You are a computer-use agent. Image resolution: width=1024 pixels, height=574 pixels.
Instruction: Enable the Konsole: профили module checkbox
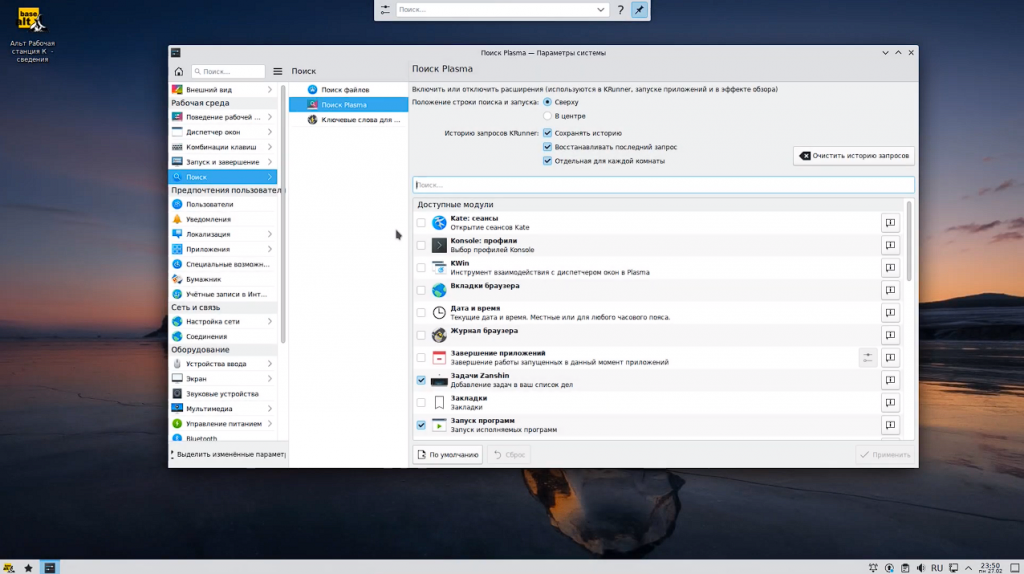click(x=421, y=245)
